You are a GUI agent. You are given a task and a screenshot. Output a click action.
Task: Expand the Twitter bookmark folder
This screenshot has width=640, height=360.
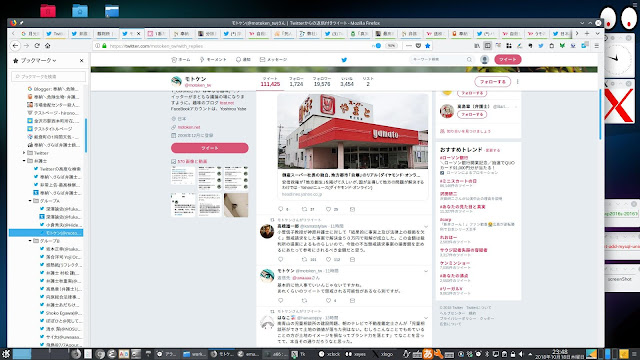(24, 153)
